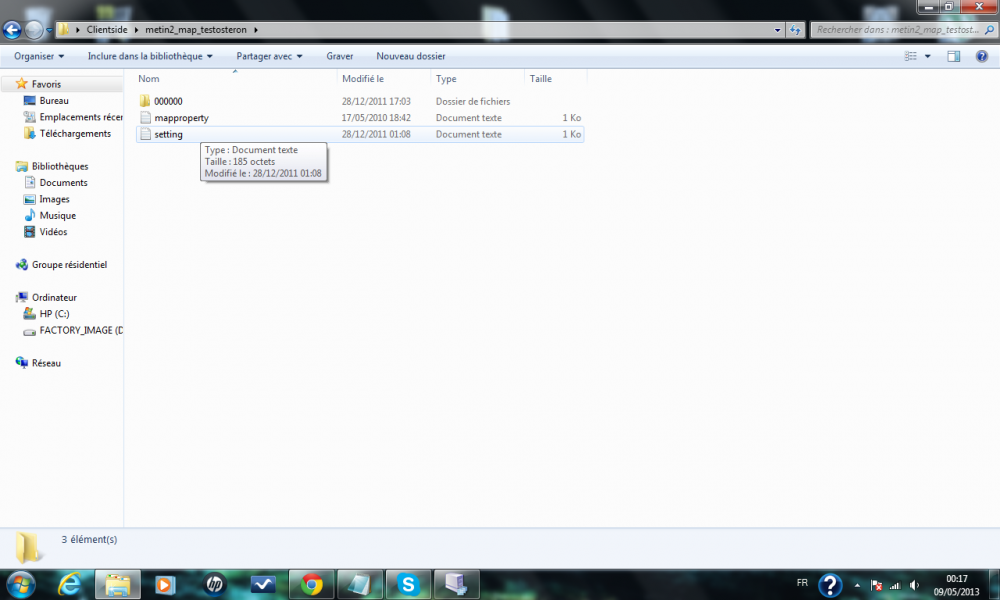Click the refresh icon beside address bar

pos(795,29)
